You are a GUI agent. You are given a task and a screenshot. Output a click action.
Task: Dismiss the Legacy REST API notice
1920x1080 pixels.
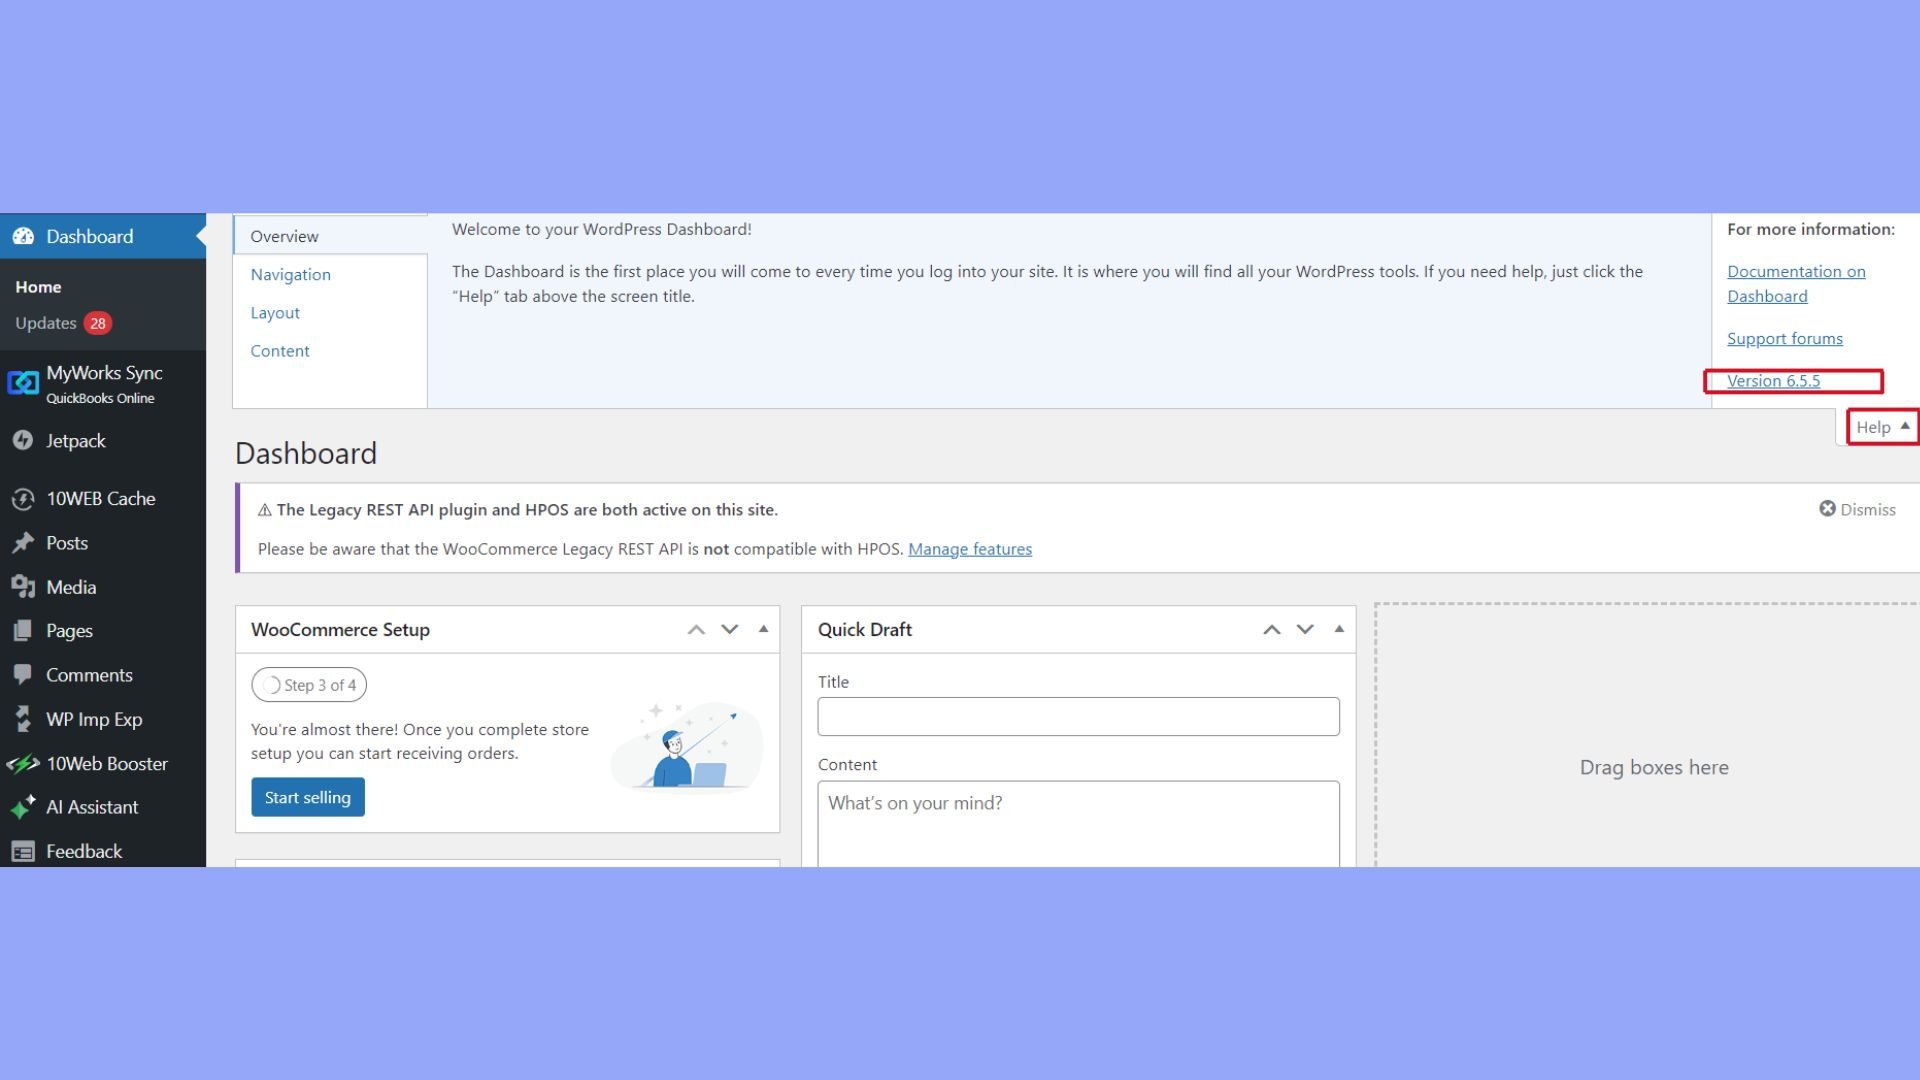(1856, 509)
